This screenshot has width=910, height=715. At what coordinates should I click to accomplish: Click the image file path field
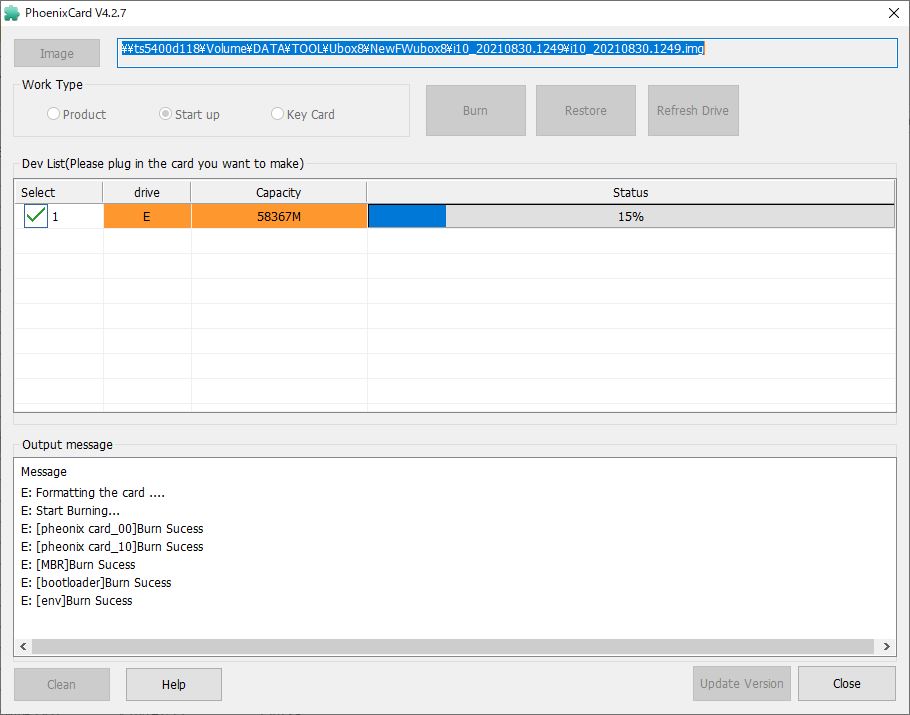click(x=507, y=53)
